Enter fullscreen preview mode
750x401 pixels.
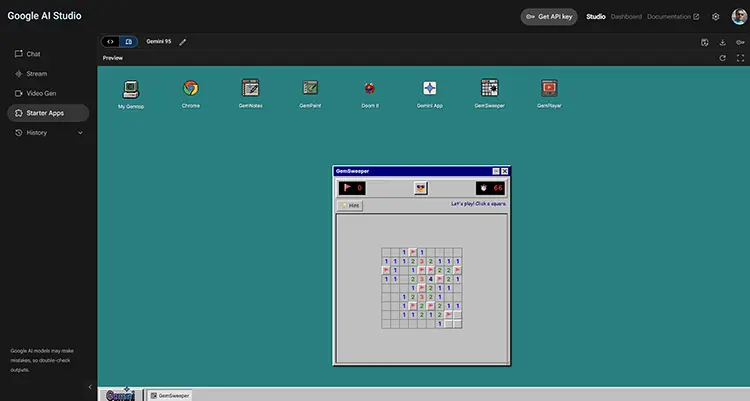[740, 58]
